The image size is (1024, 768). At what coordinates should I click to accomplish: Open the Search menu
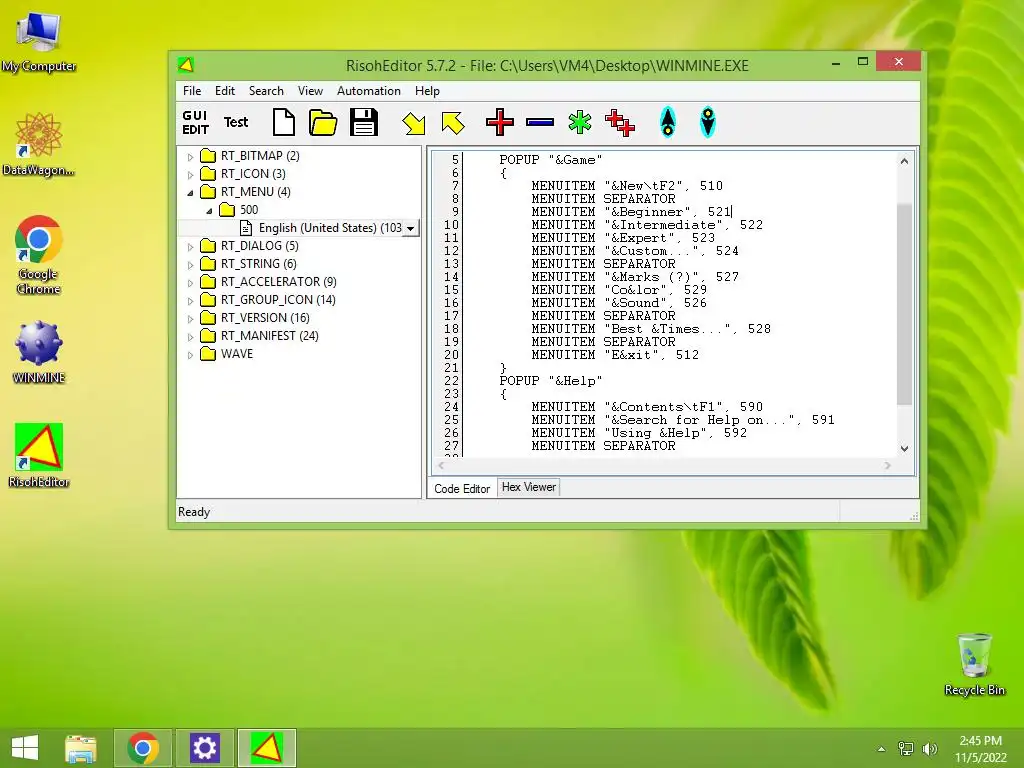266,91
